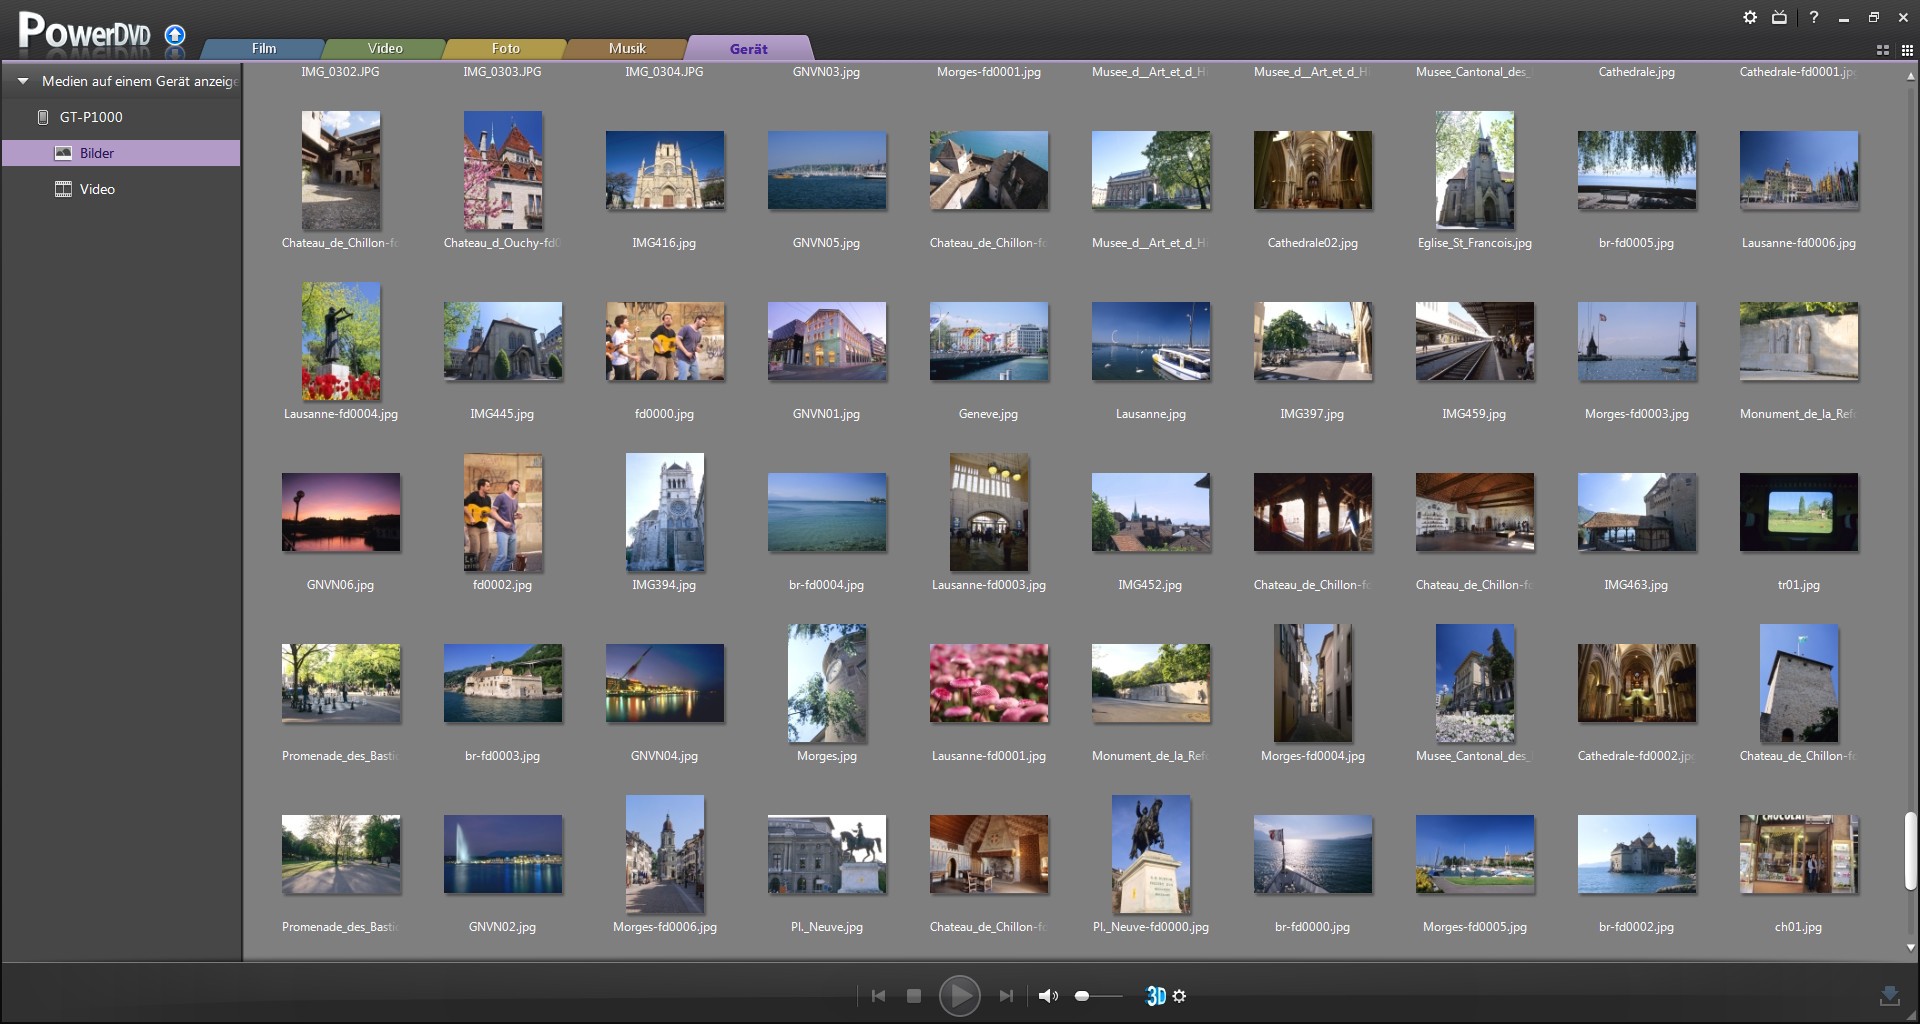Open Geneve.jpg thumbnail

tap(988, 342)
